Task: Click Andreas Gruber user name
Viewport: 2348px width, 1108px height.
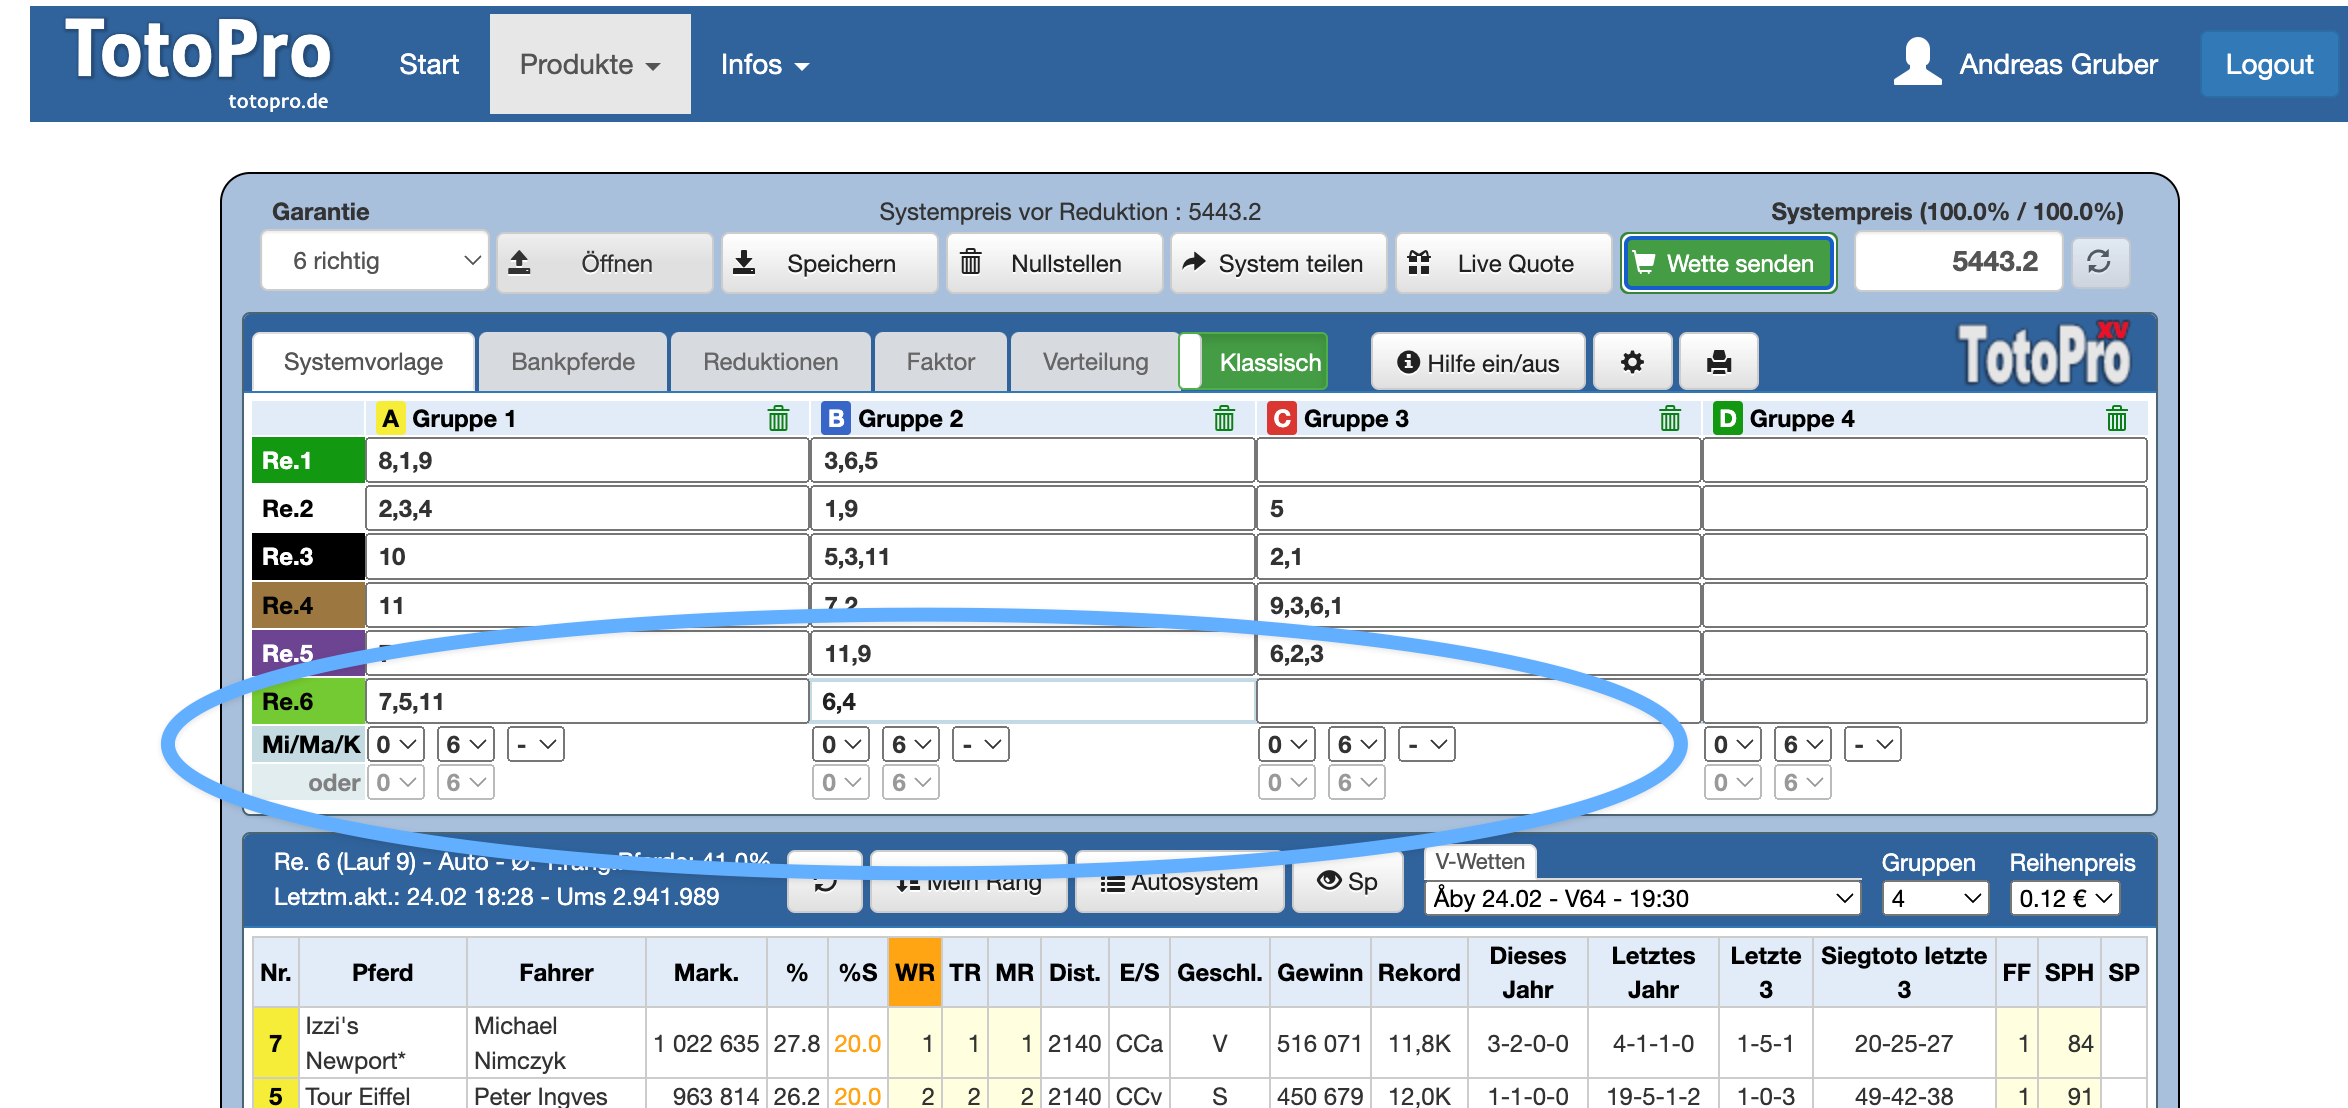Action: 2058,64
